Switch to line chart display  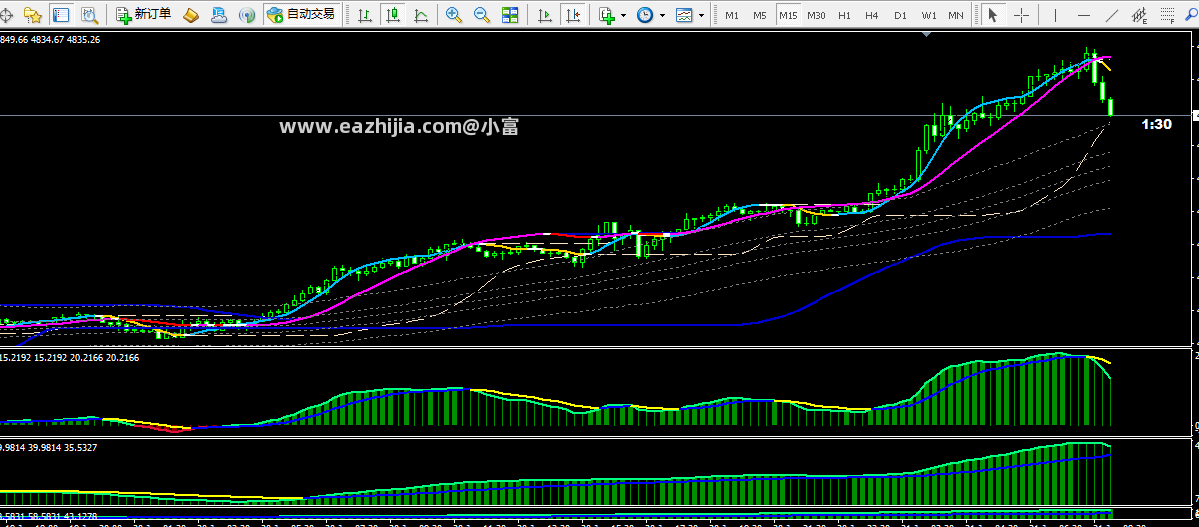[x=421, y=15]
